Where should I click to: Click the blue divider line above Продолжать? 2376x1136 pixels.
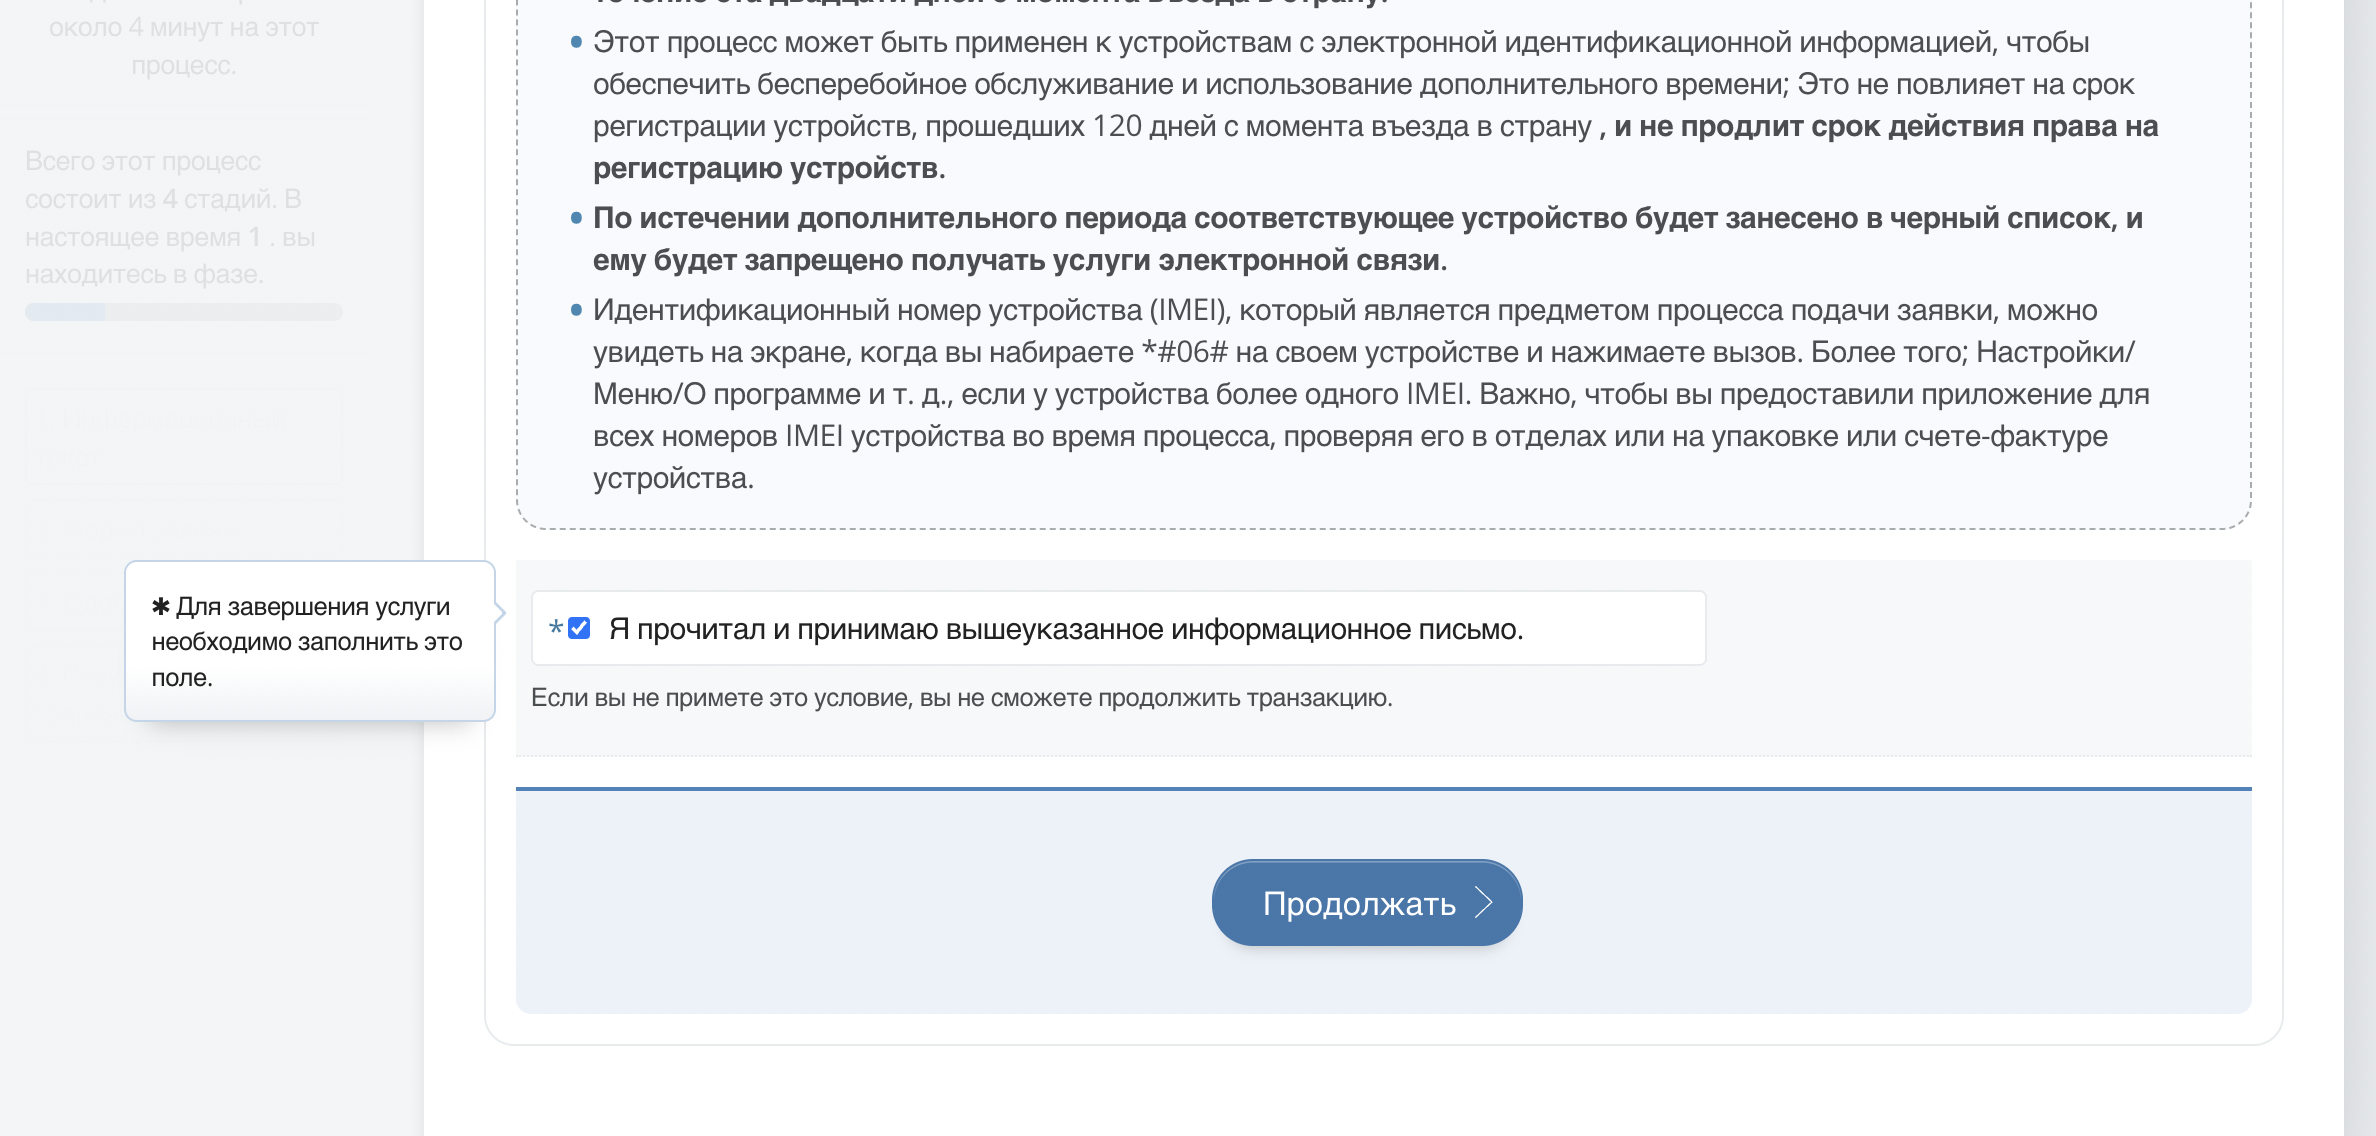pos(1383,789)
